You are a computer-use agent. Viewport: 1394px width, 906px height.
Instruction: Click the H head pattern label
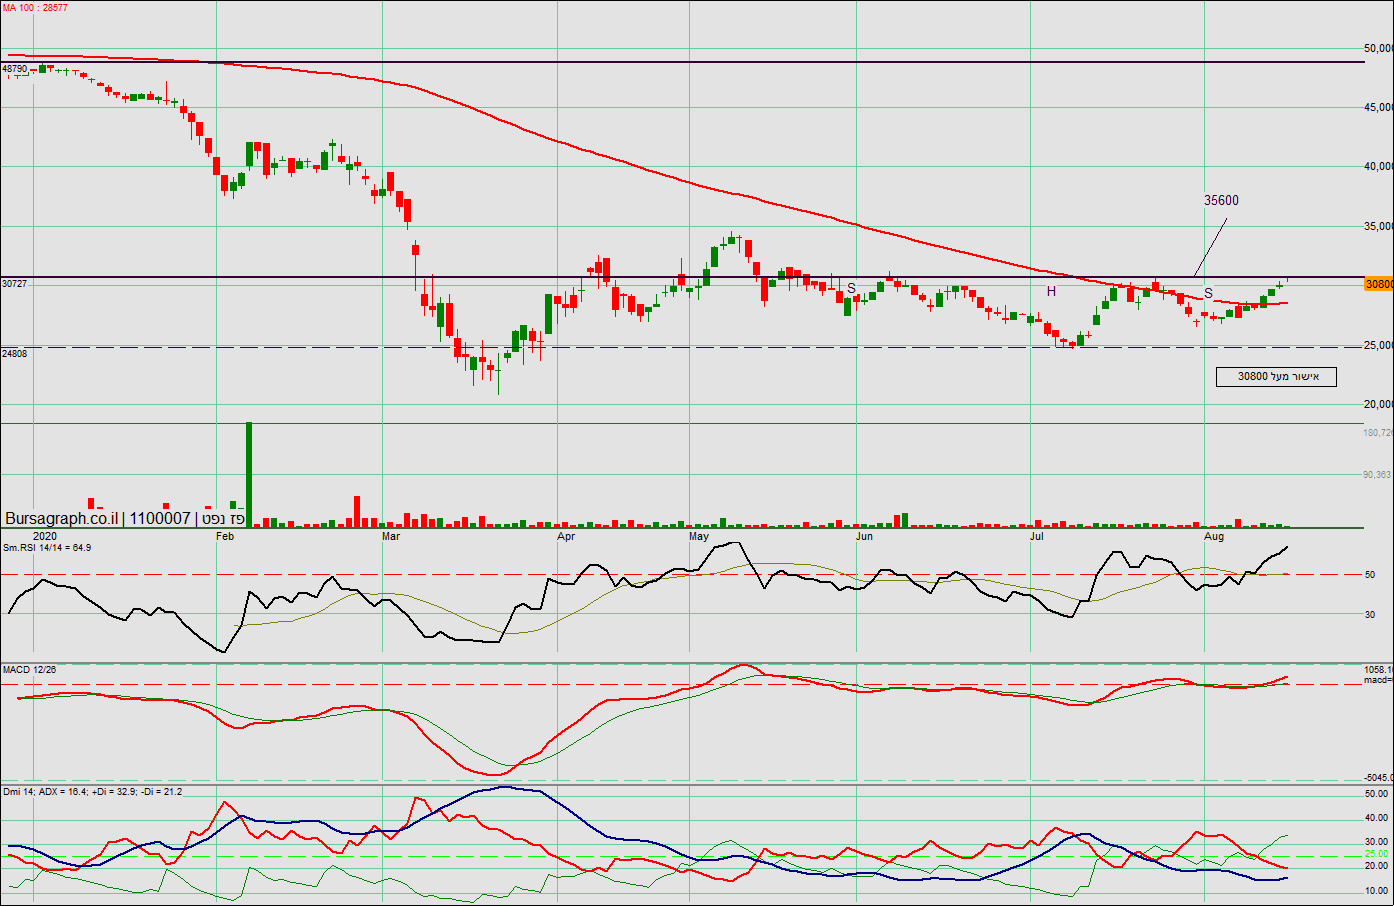point(1051,291)
